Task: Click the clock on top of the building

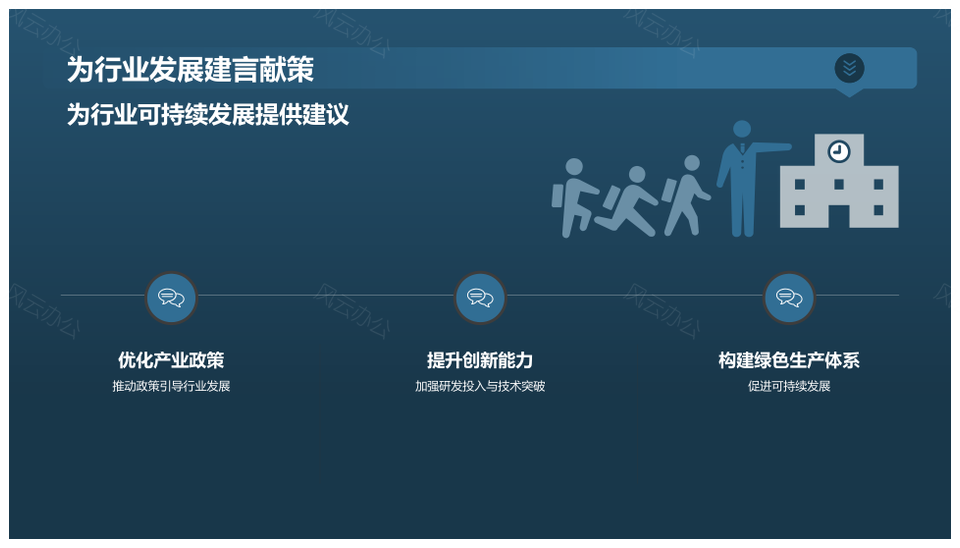Action: [x=839, y=151]
